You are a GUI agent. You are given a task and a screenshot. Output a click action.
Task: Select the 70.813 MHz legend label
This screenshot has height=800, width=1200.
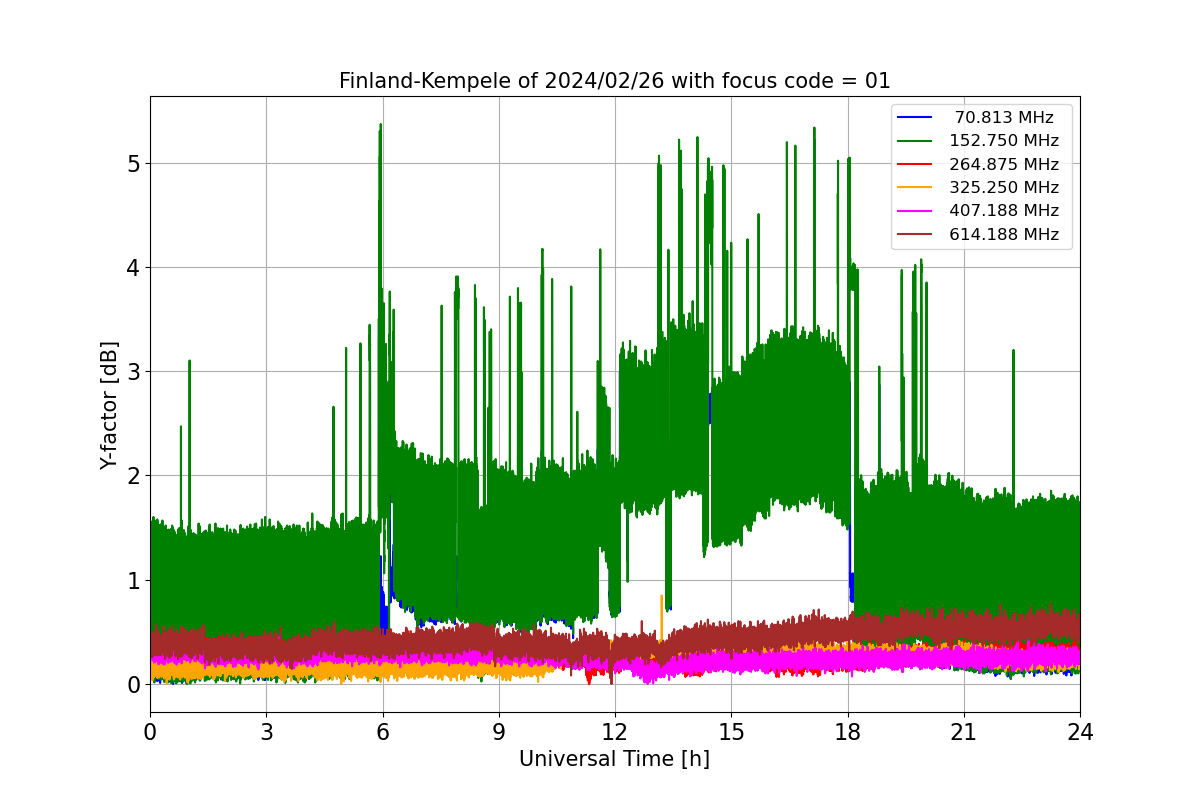pos(1004,118)
